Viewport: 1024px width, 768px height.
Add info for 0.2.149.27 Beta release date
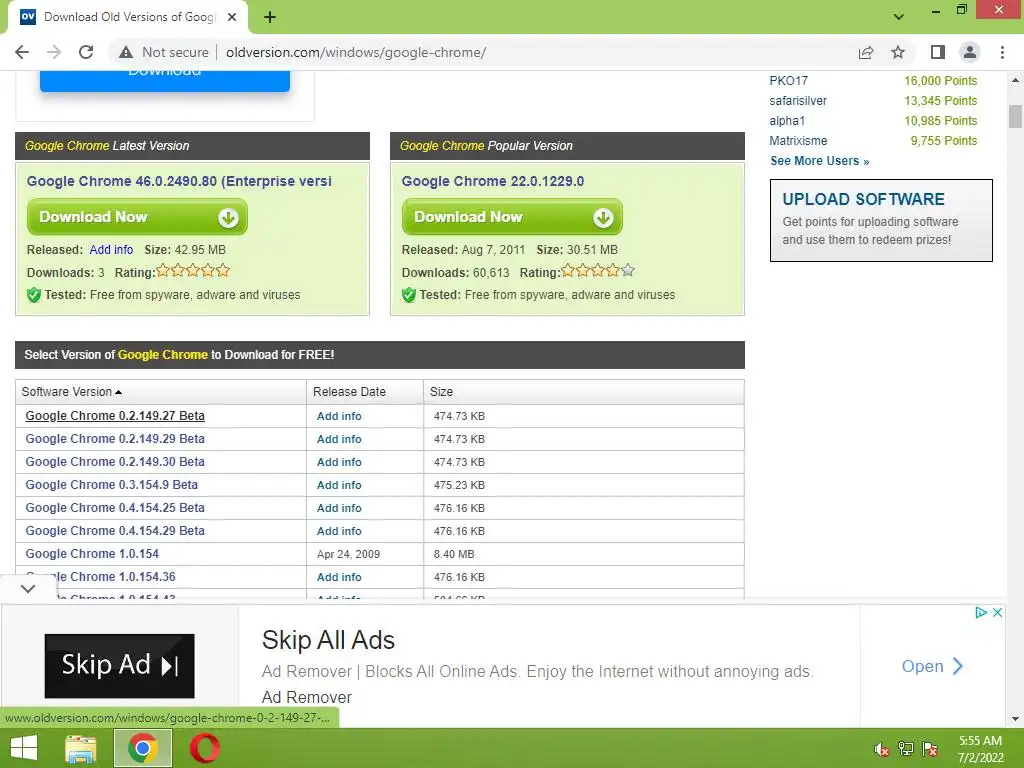click(x=339, y=416)
